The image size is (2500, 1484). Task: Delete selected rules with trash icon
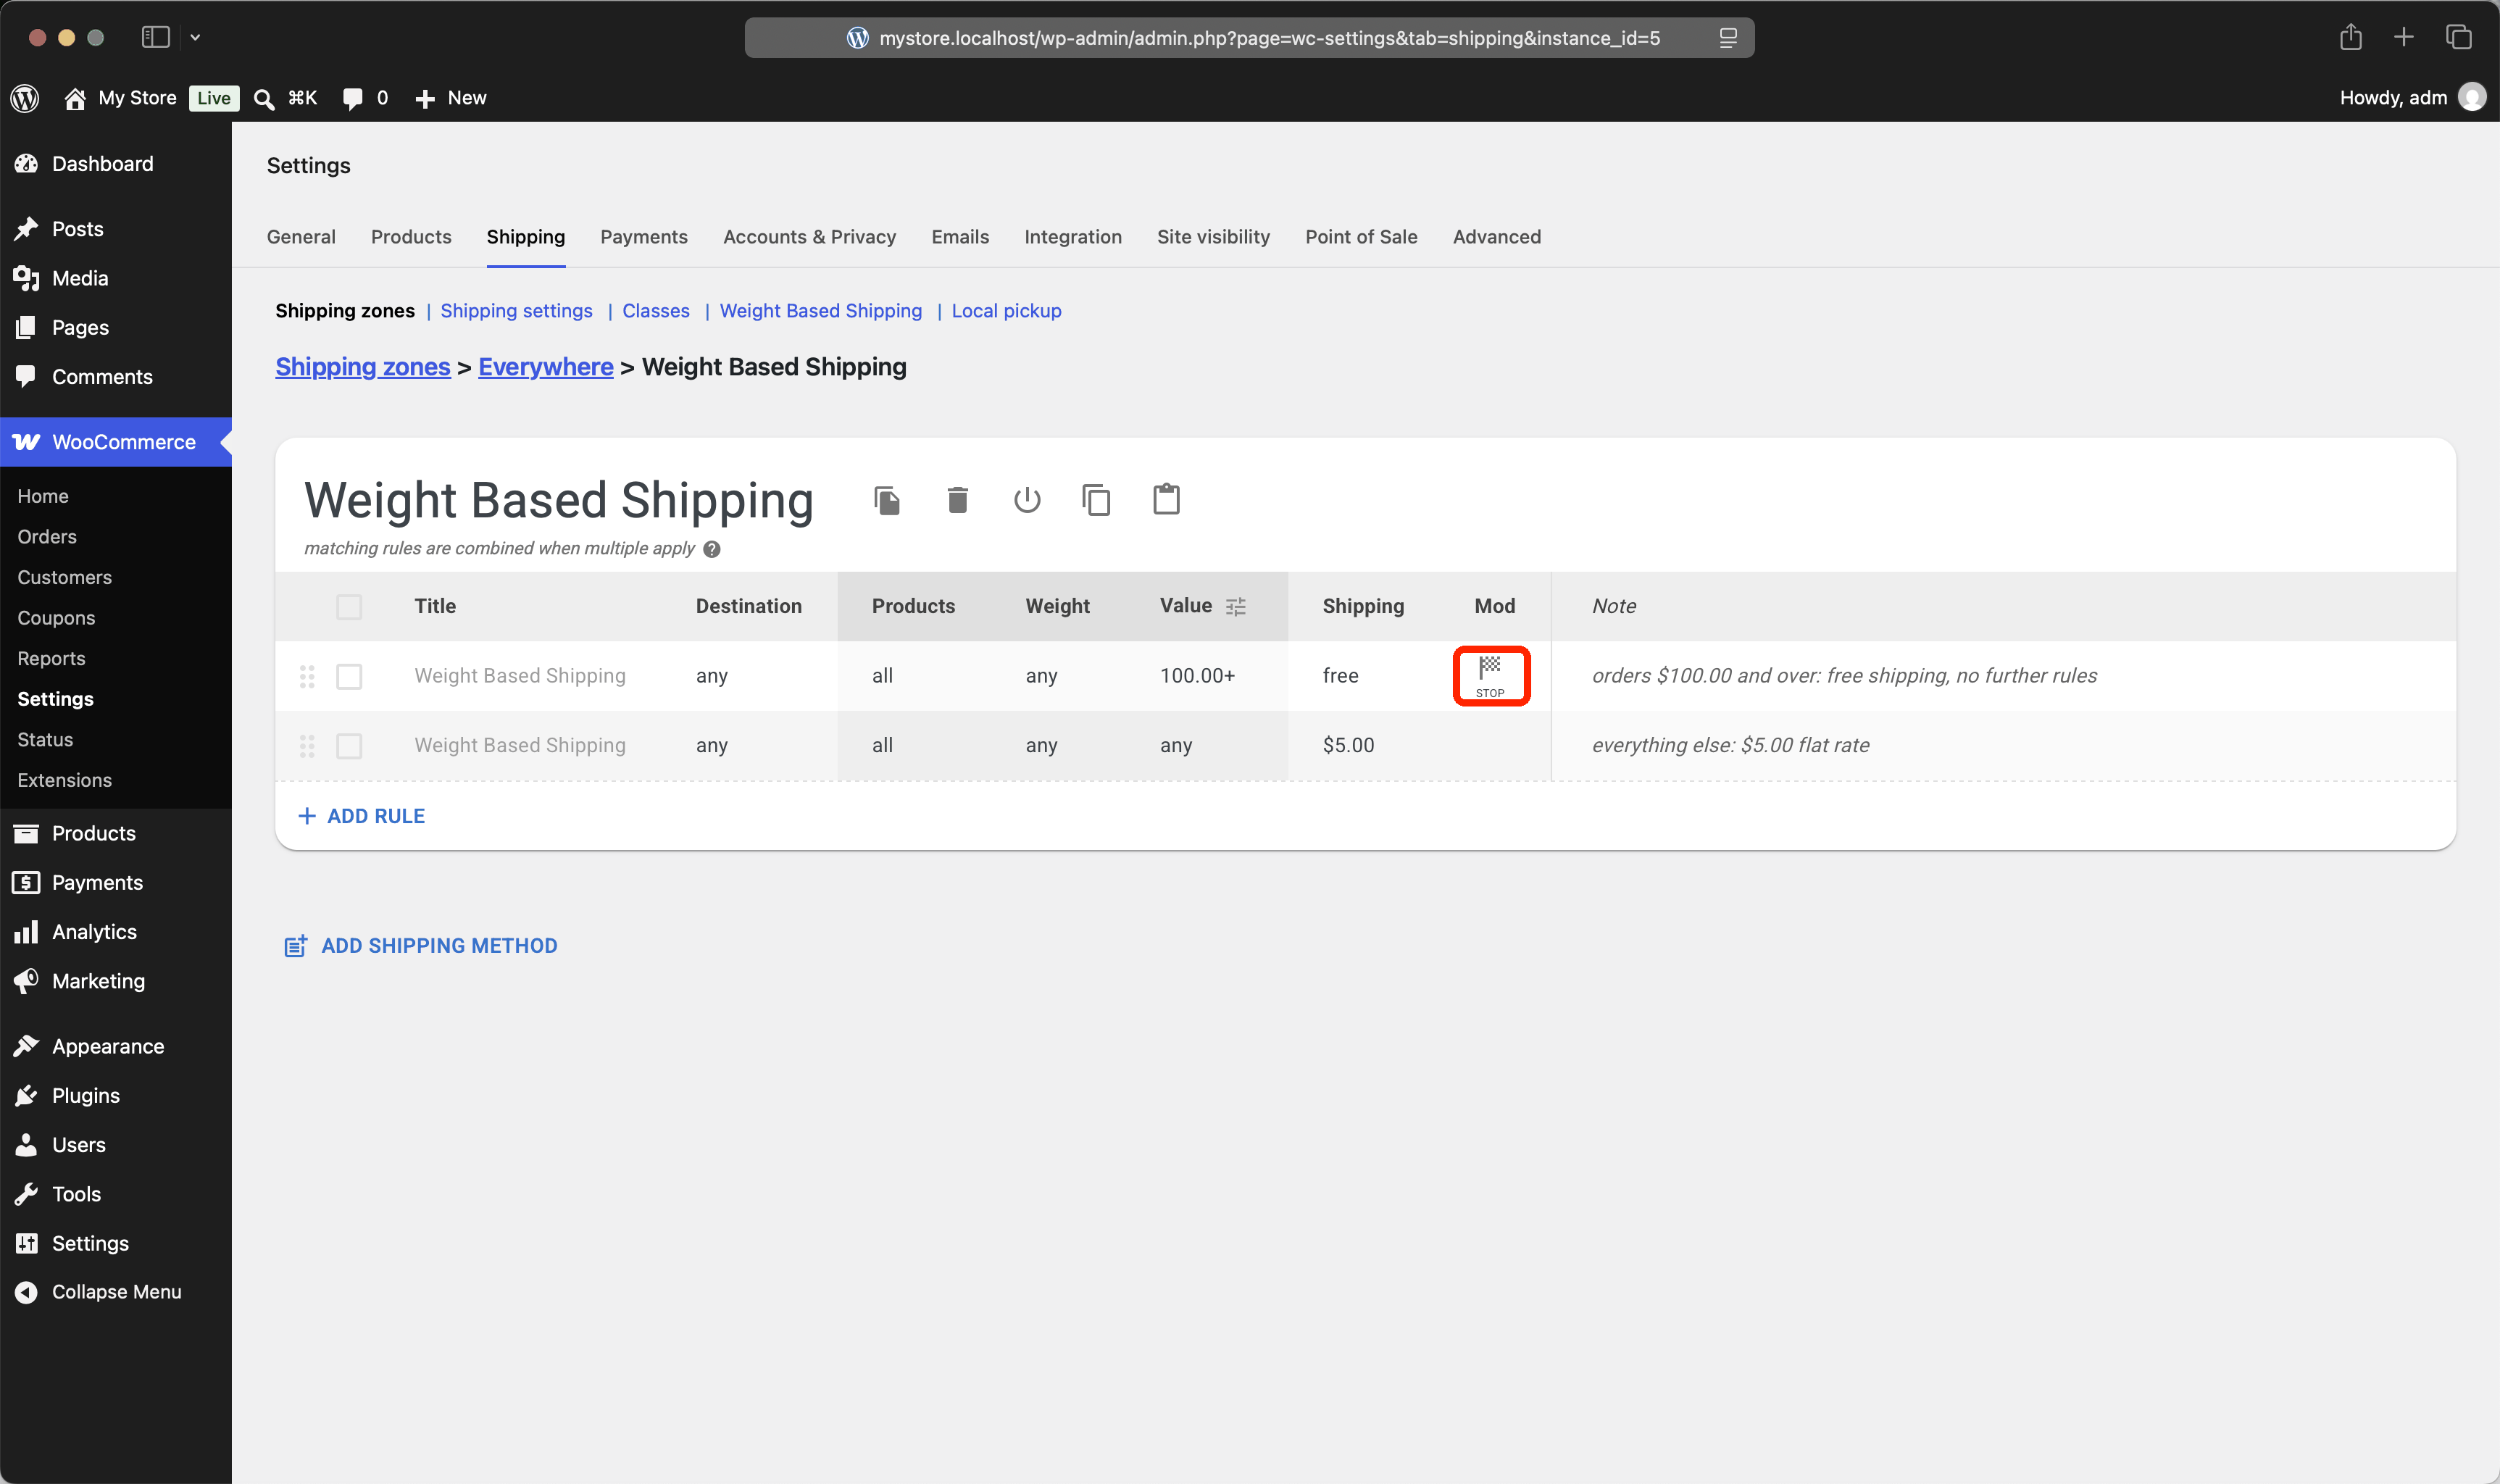[x=957, y=500]
